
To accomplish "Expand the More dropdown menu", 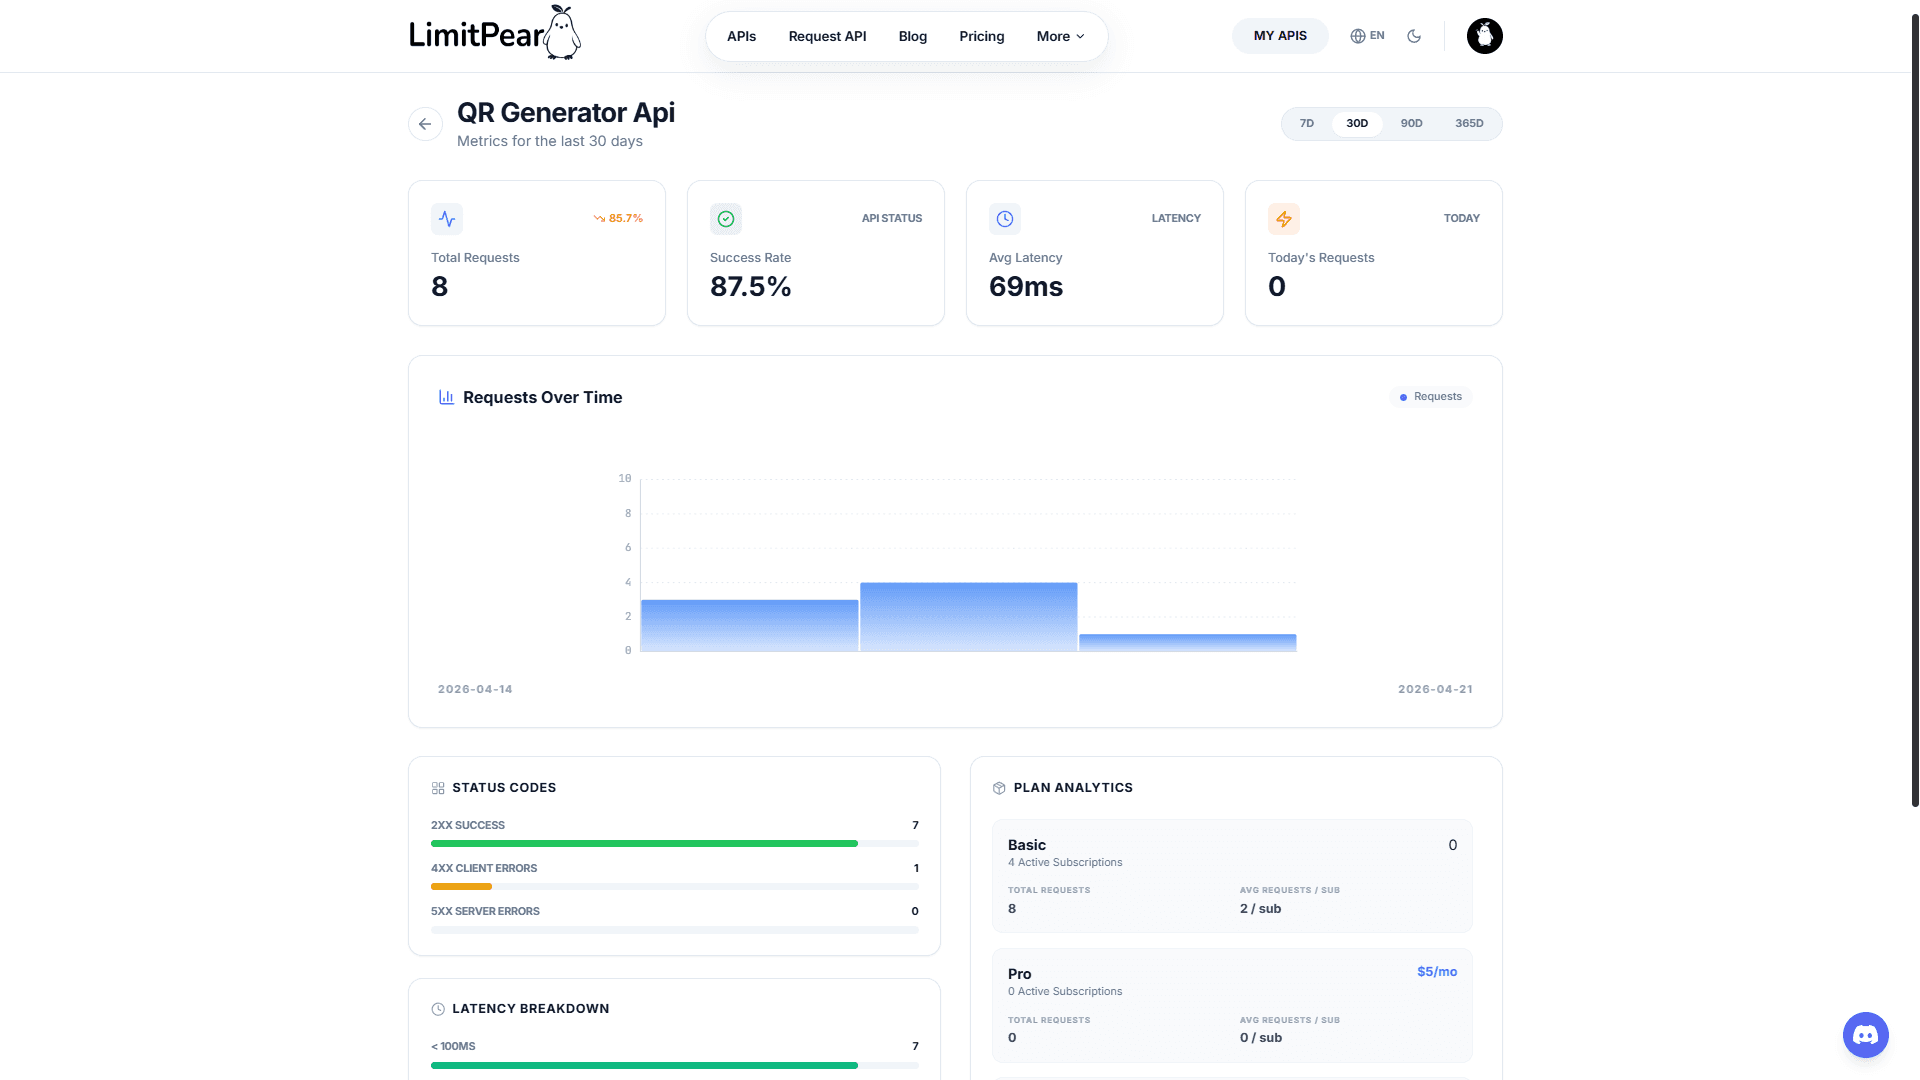I will (x=1061, y=36).
